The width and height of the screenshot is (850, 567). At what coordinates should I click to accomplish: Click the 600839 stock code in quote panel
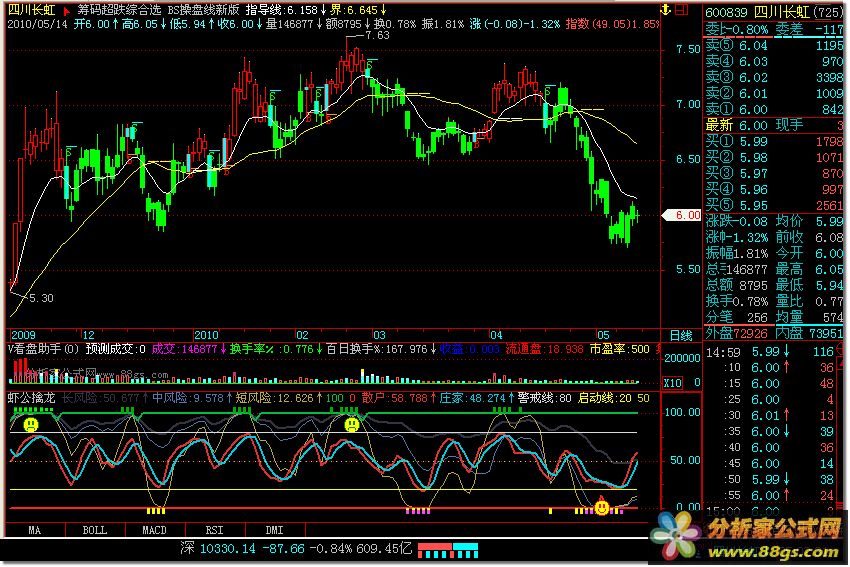(725, 9)
